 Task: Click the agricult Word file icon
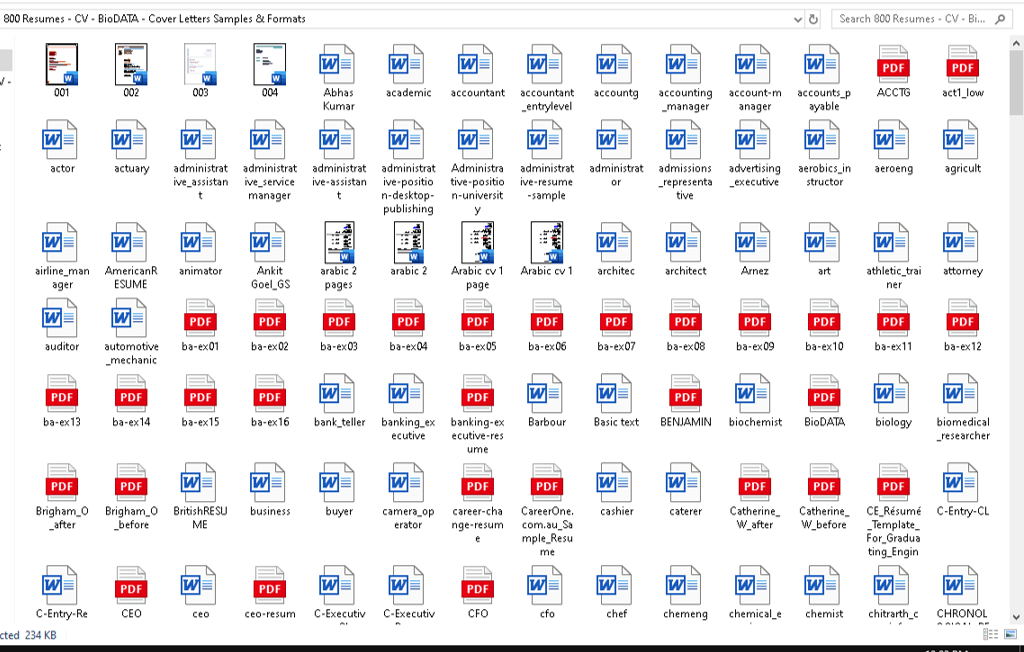point(961,140)
